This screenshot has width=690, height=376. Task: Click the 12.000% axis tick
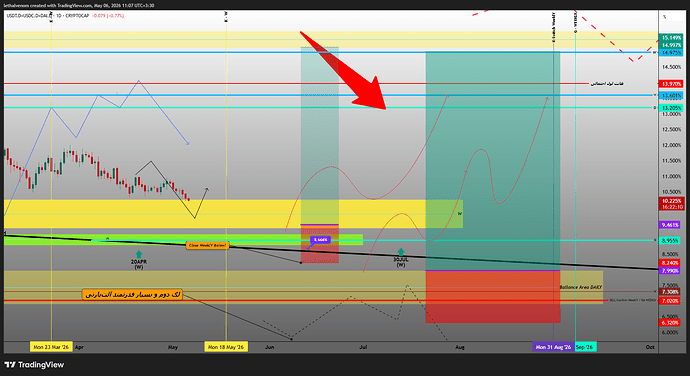(671, 145)
